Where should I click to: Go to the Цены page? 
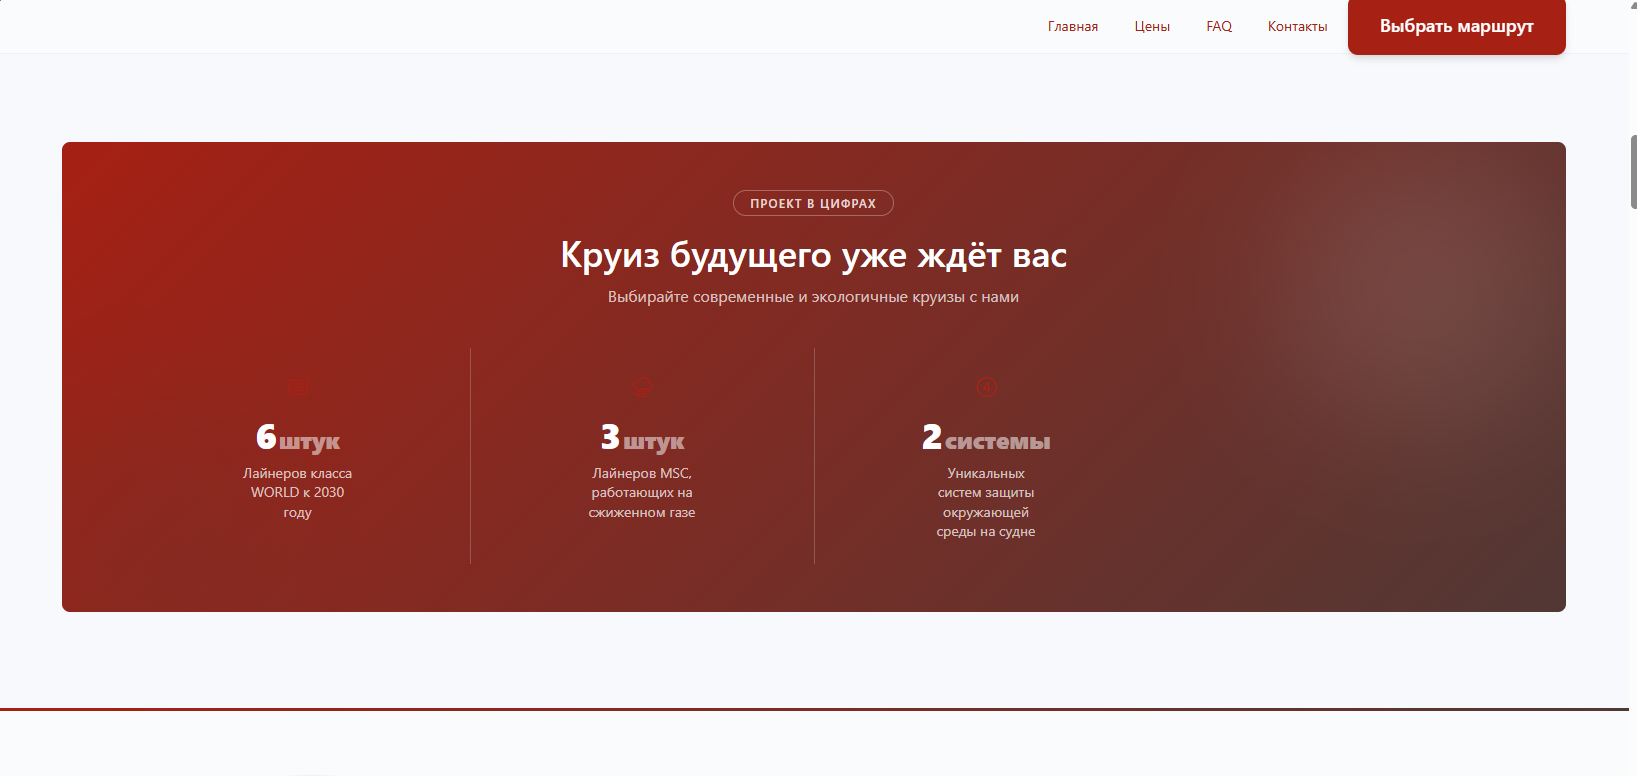pos(1151,27)
